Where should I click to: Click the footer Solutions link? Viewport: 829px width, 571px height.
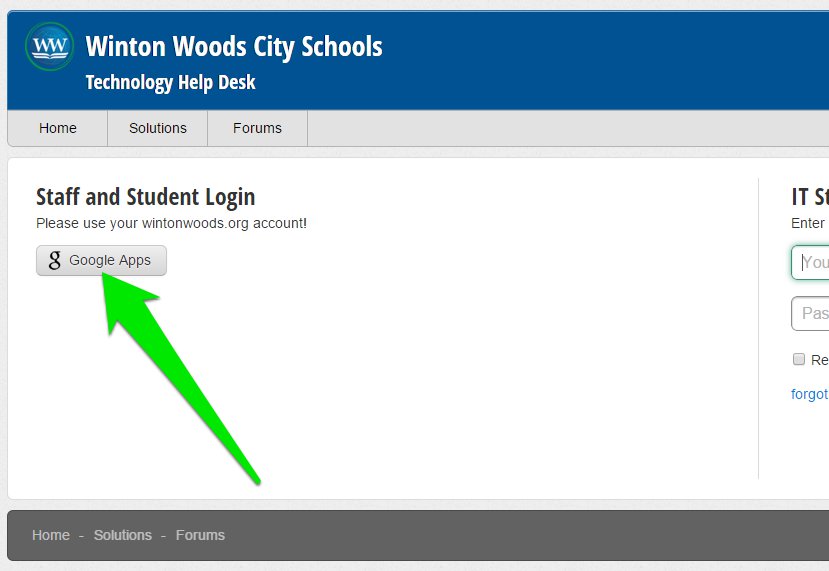click(x=123, y=535)
